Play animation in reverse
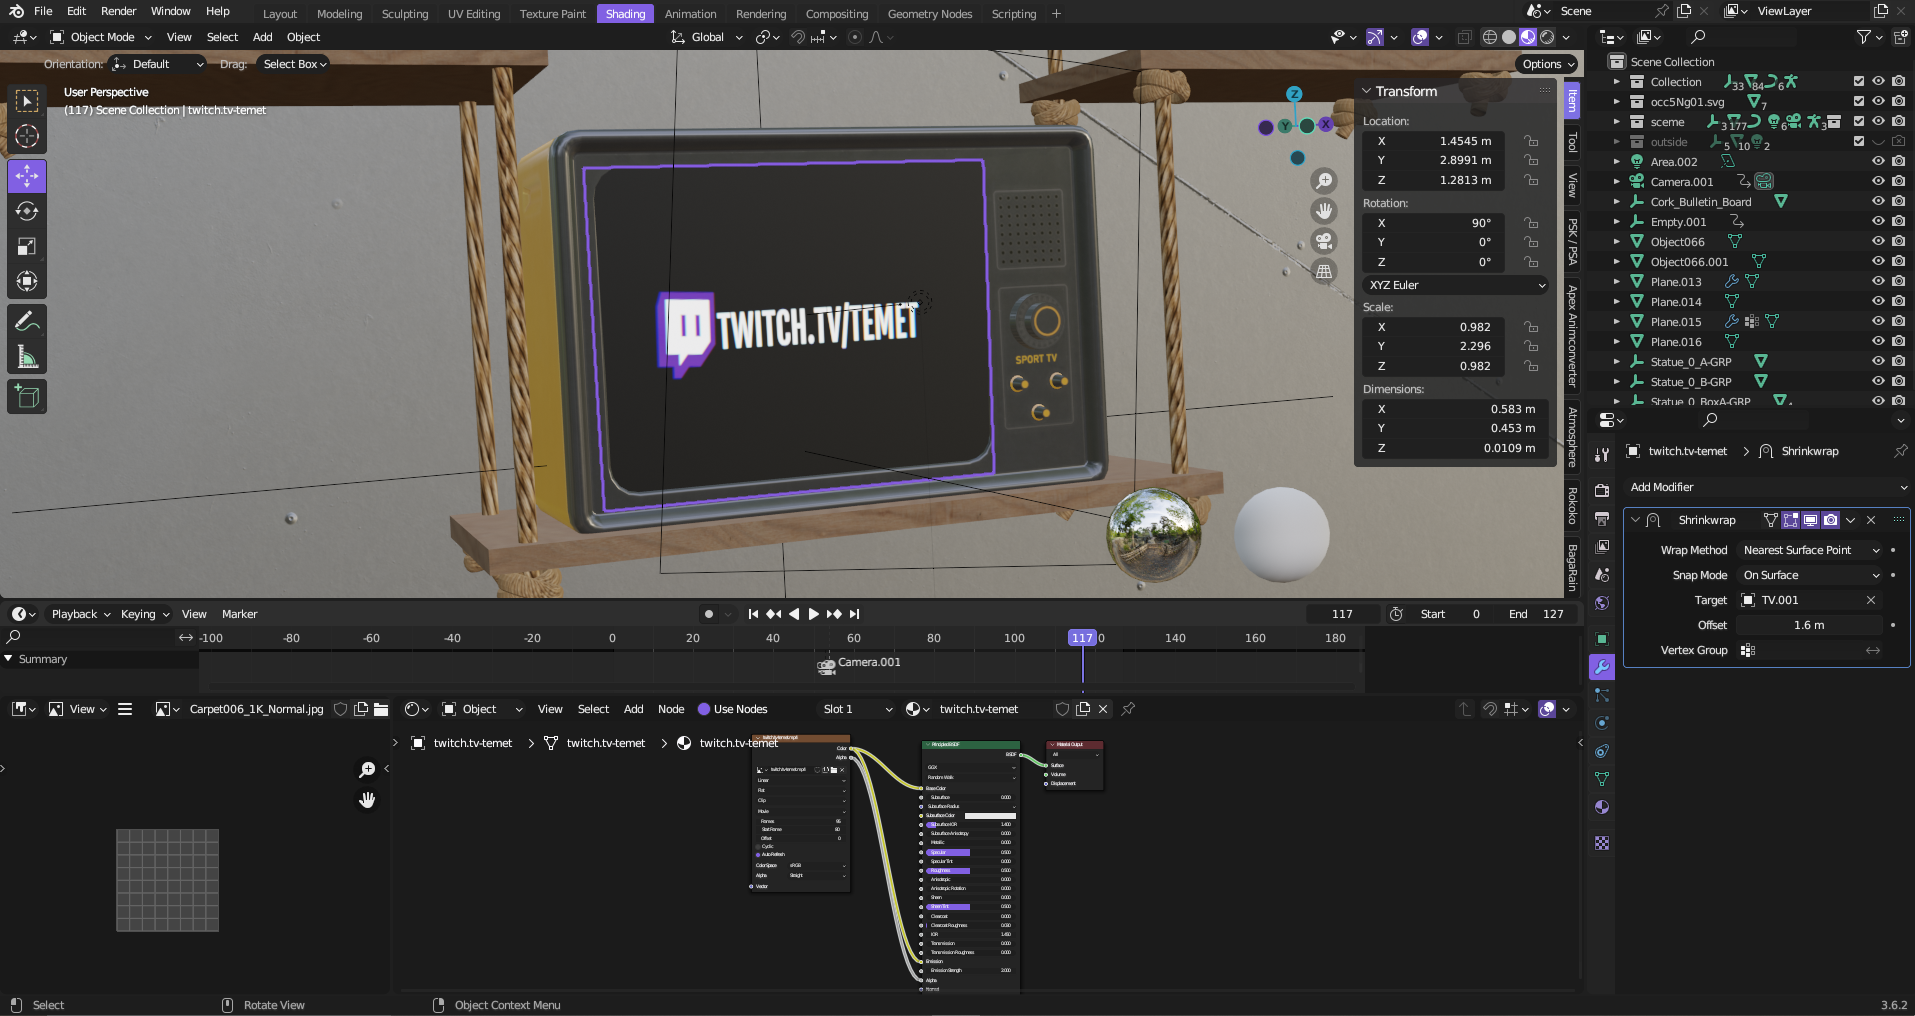Image resolution: width=1915 pixels, height=1016 pixels. (794, 614)
